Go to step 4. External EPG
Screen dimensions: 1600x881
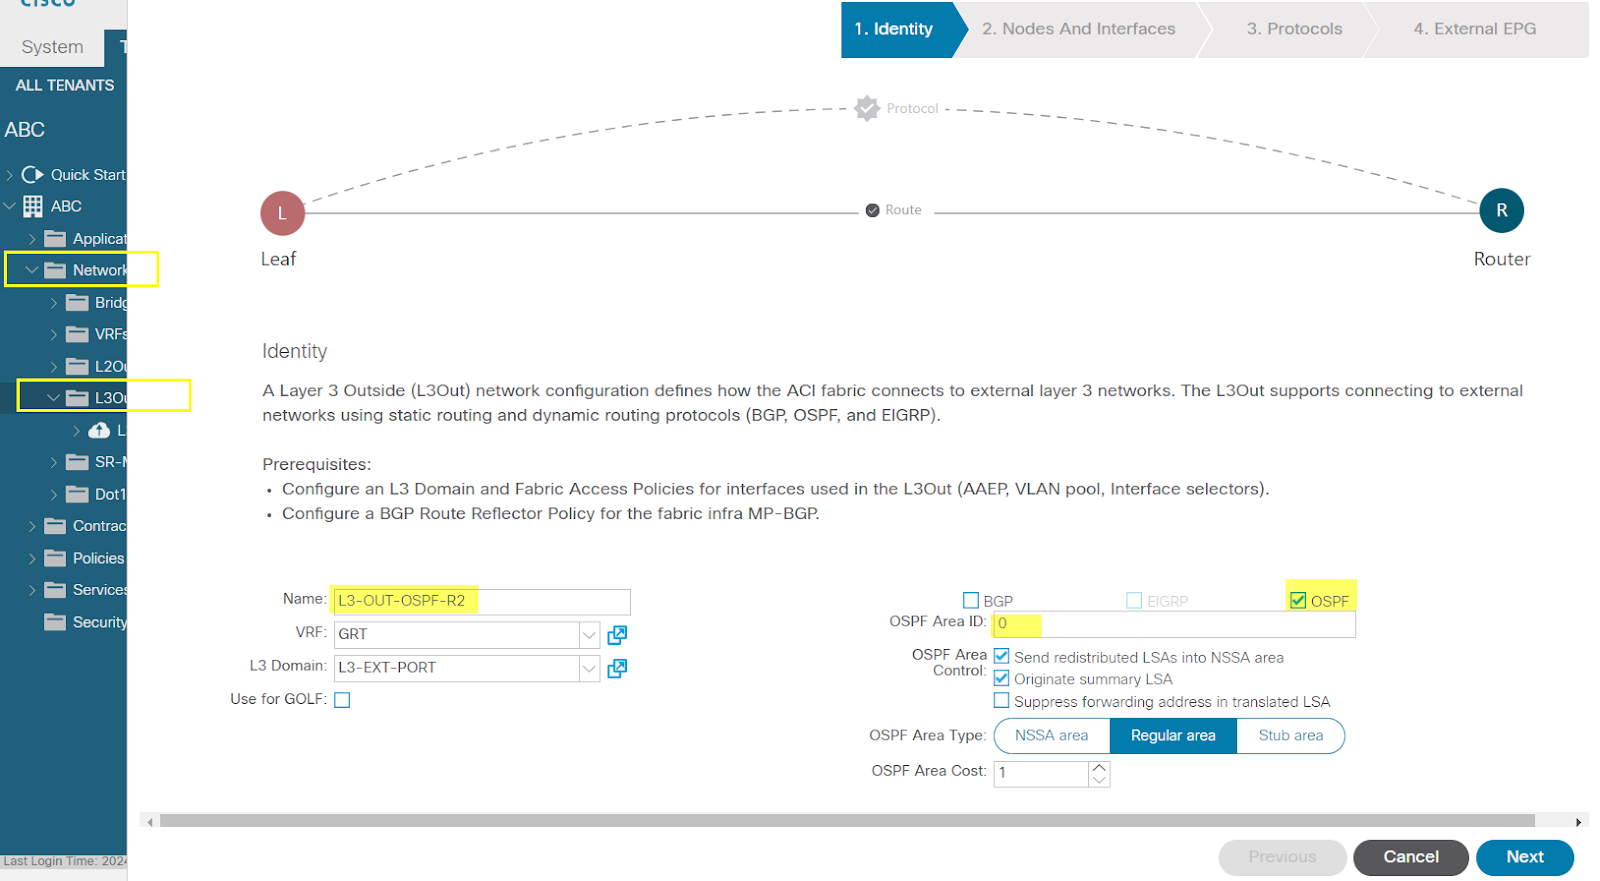(x=1475, y=29)
